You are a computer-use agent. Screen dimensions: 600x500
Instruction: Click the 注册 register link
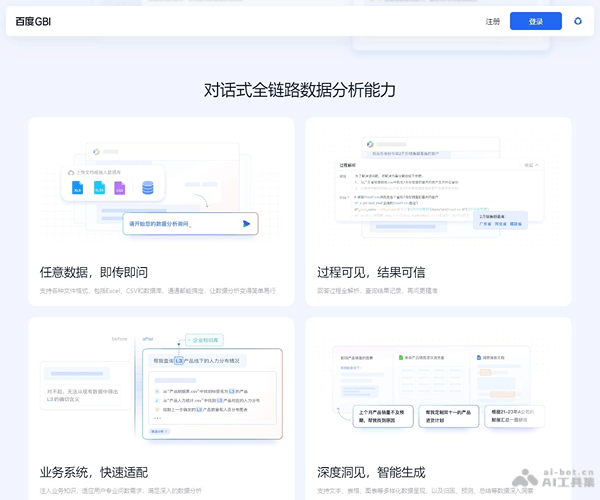[493, 21]
